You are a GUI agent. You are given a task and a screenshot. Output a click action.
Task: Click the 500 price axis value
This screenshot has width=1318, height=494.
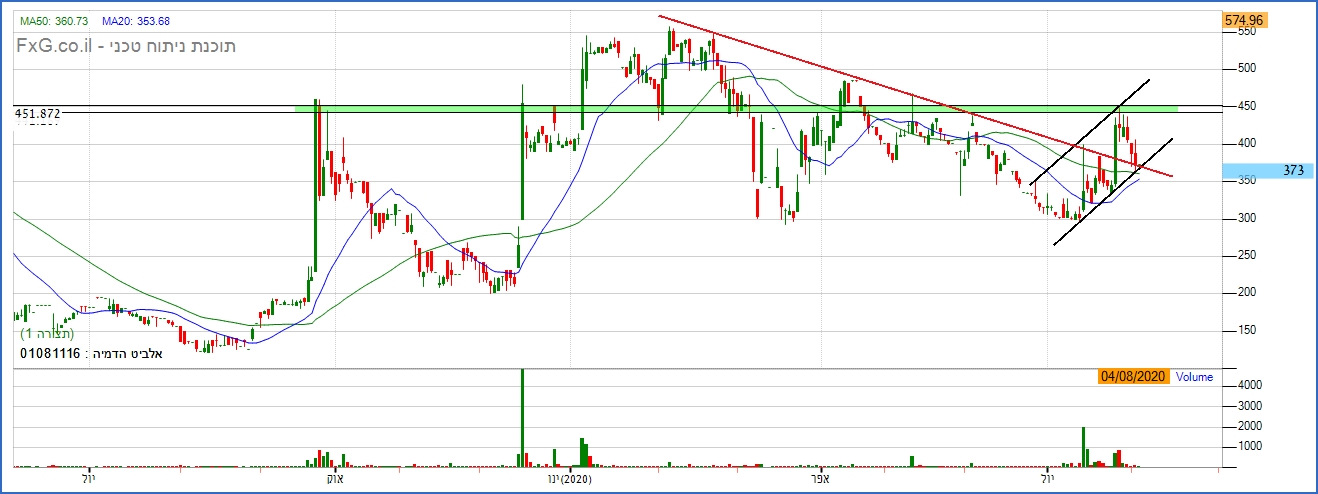[x=1246, y=69]
